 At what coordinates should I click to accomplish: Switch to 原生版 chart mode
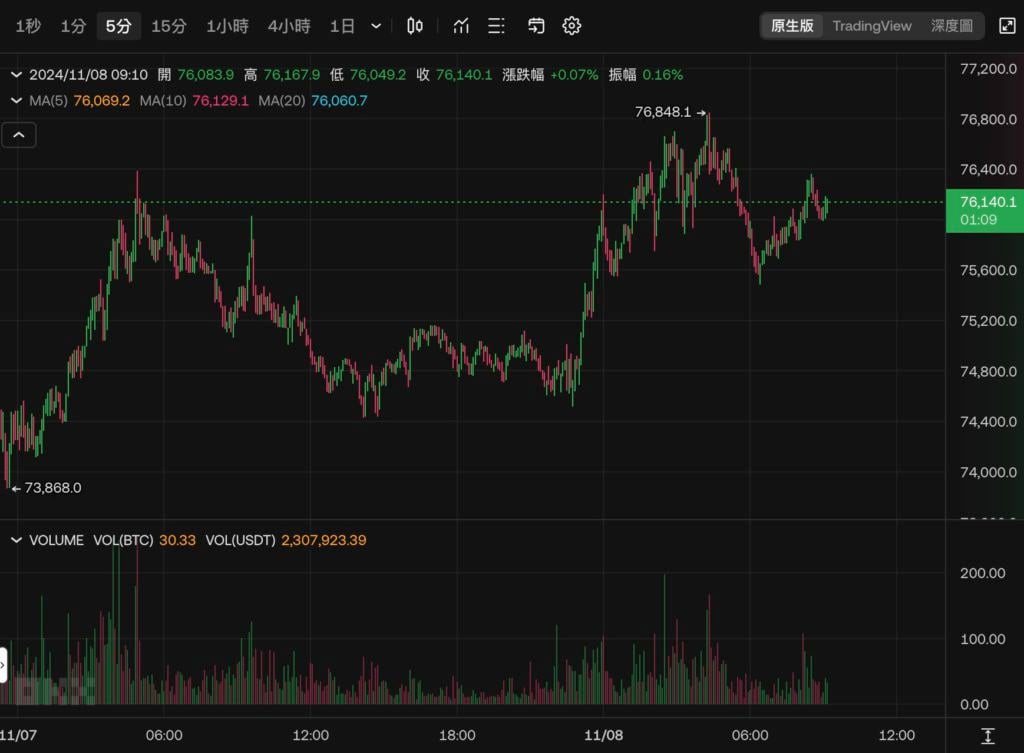pyautogui.click(x=792, y=26)
